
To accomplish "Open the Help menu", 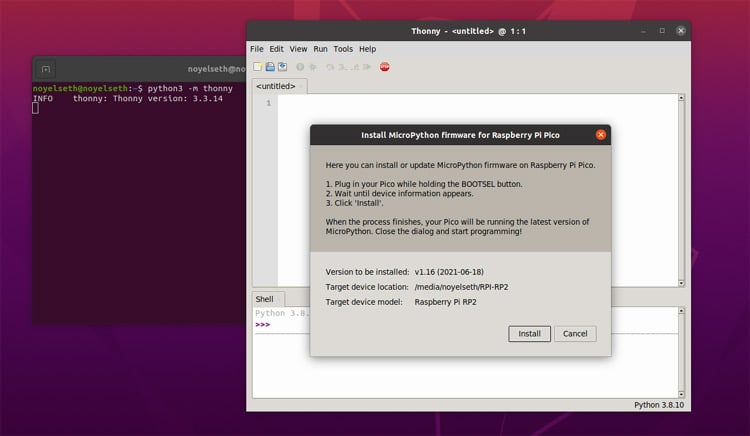I will (x=368, y=49).
